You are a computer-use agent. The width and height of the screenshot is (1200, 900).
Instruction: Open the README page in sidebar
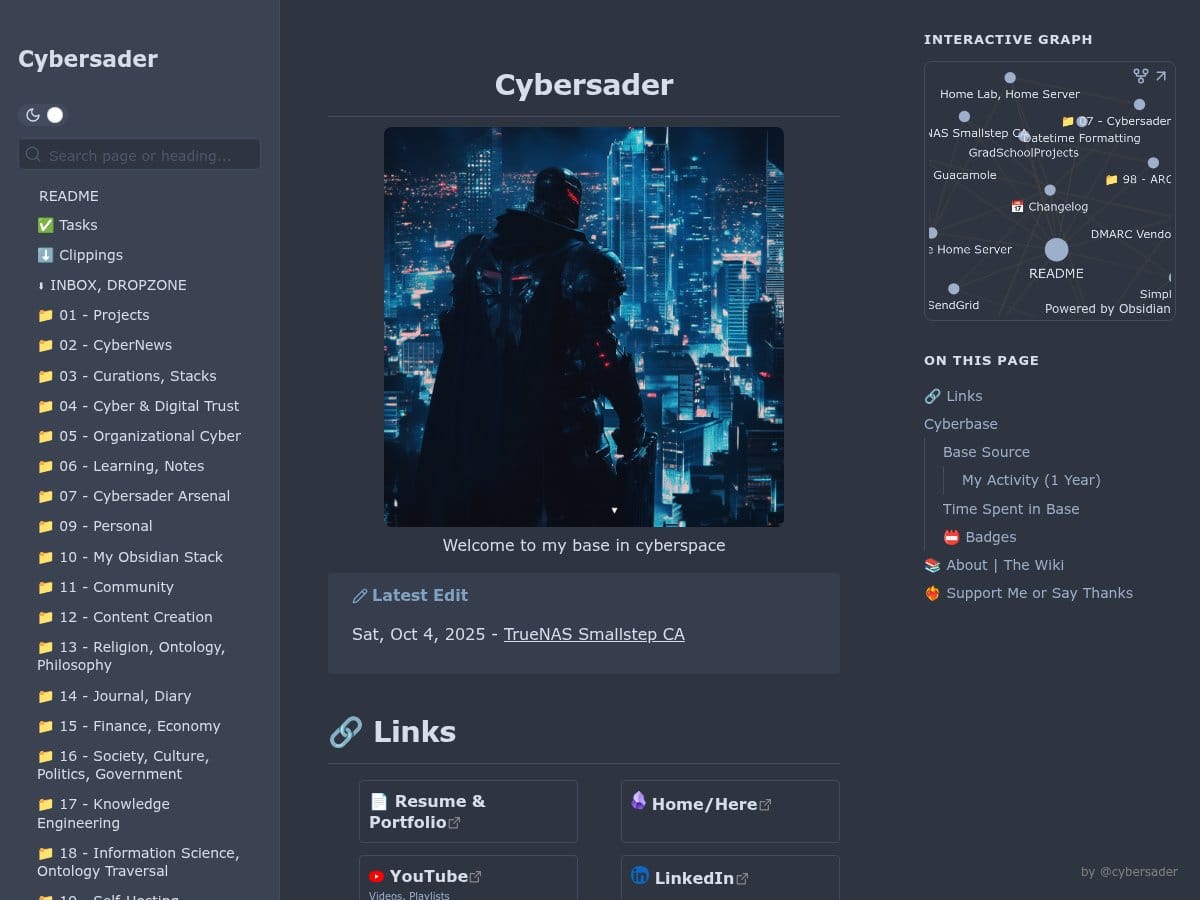click(x=69, y=196)
